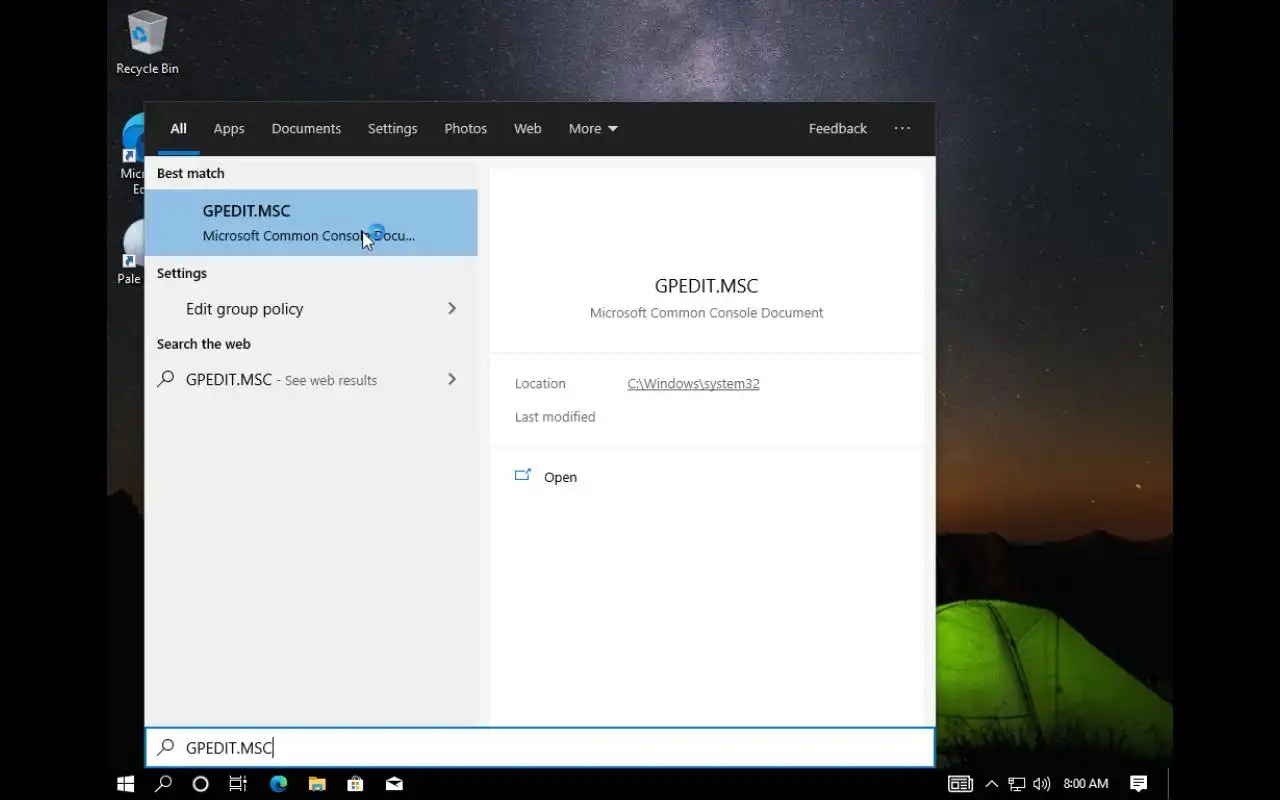Click the taskbar search magnifier icon
Screen dimensions: 1280x800
click(163, 783)
